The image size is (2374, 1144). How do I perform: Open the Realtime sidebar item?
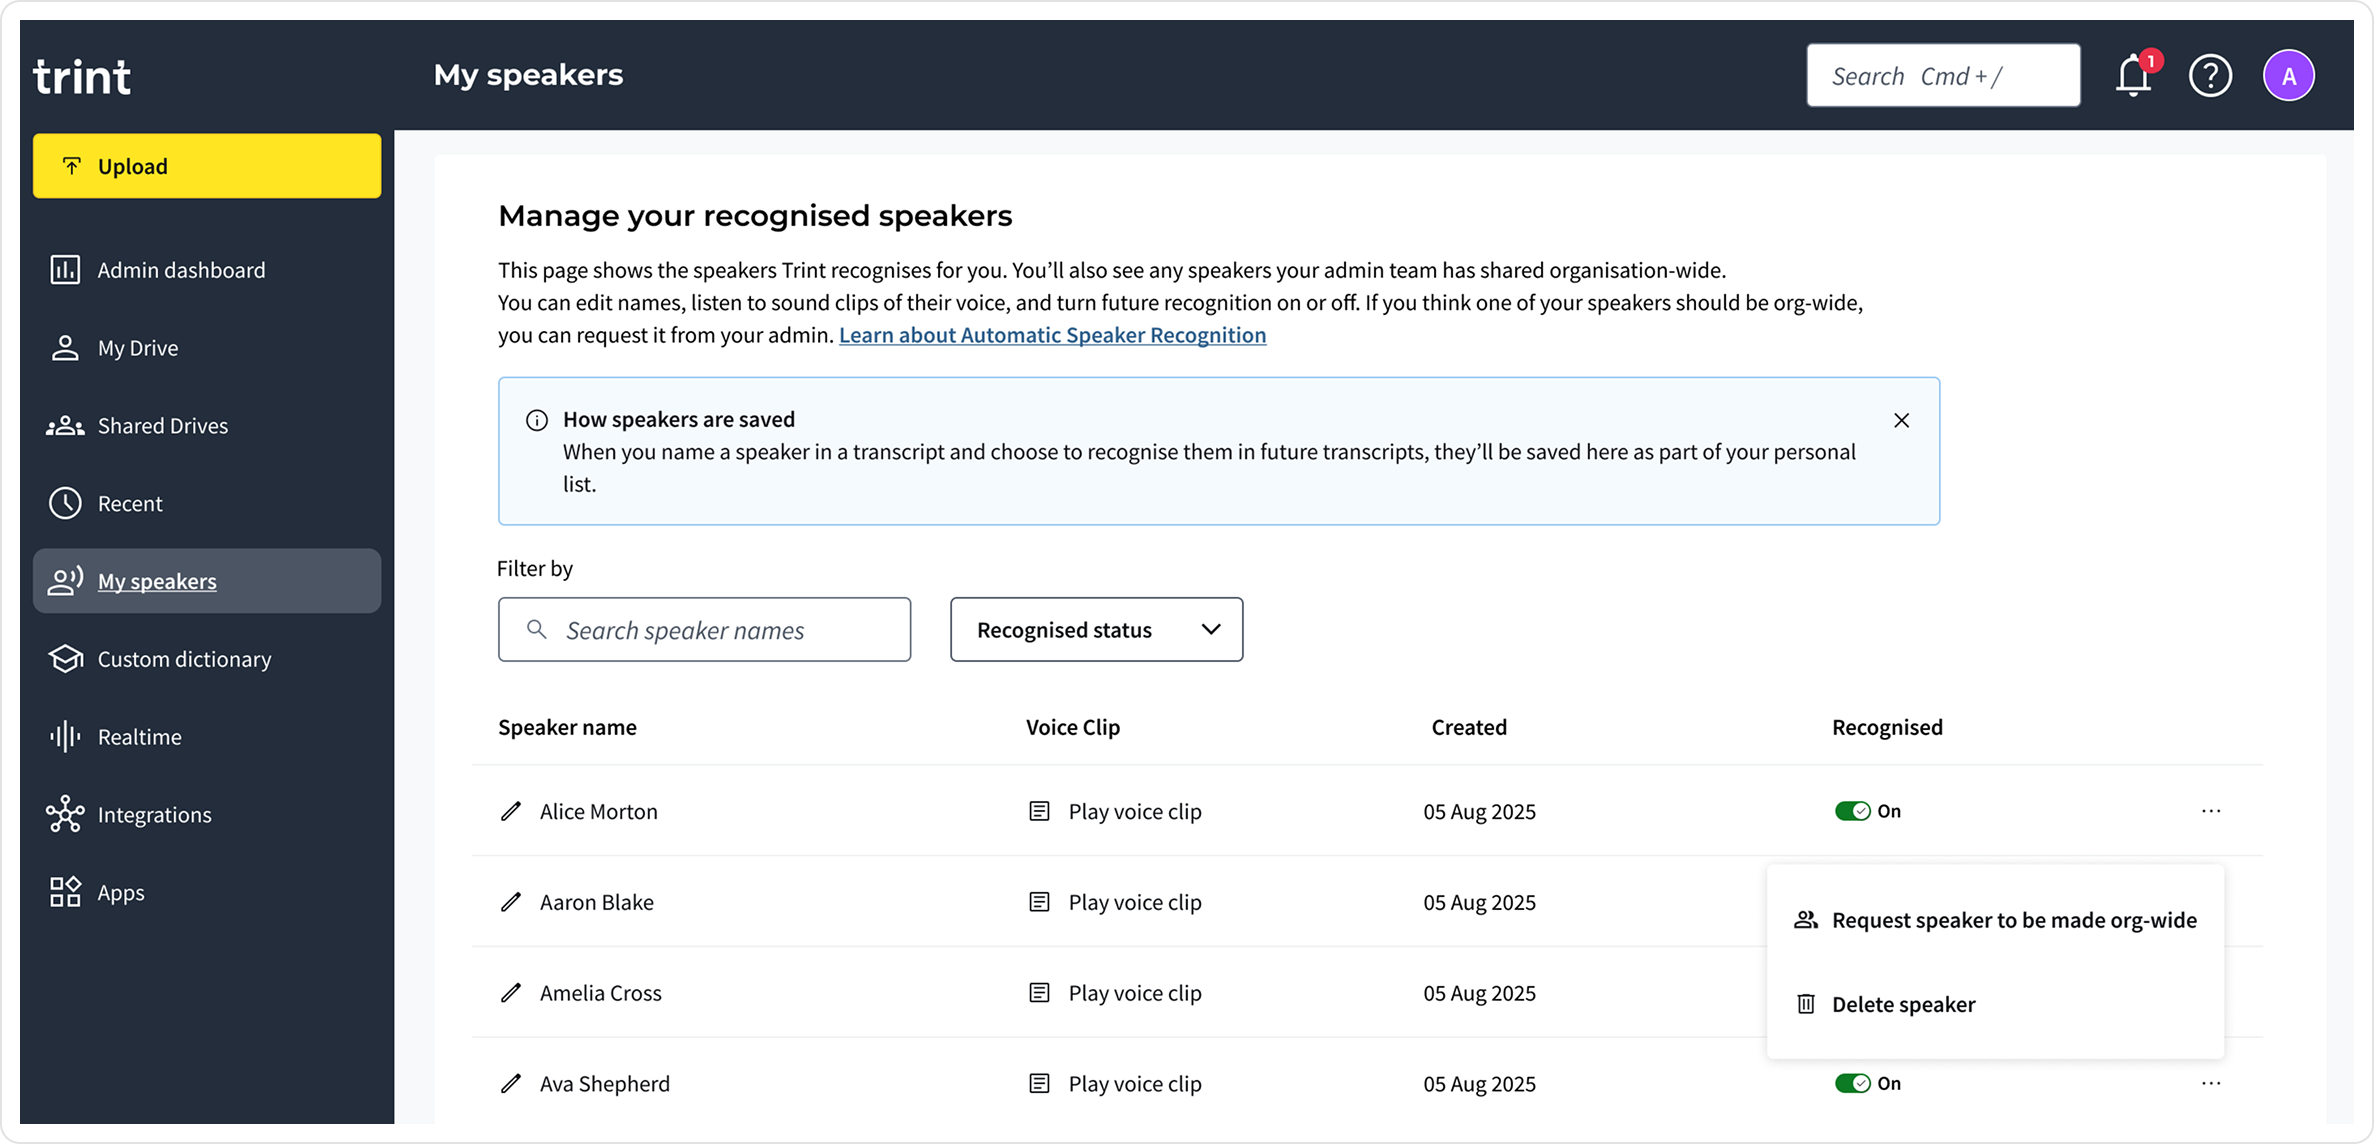[x=139, y=737]
